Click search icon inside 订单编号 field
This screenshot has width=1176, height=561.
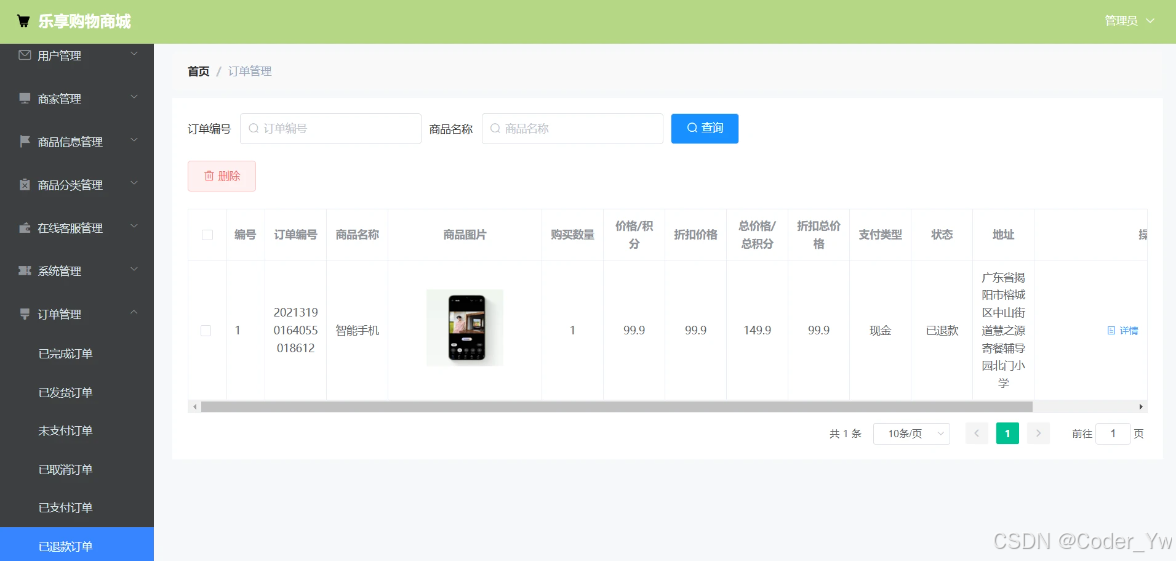click(254, 128)
